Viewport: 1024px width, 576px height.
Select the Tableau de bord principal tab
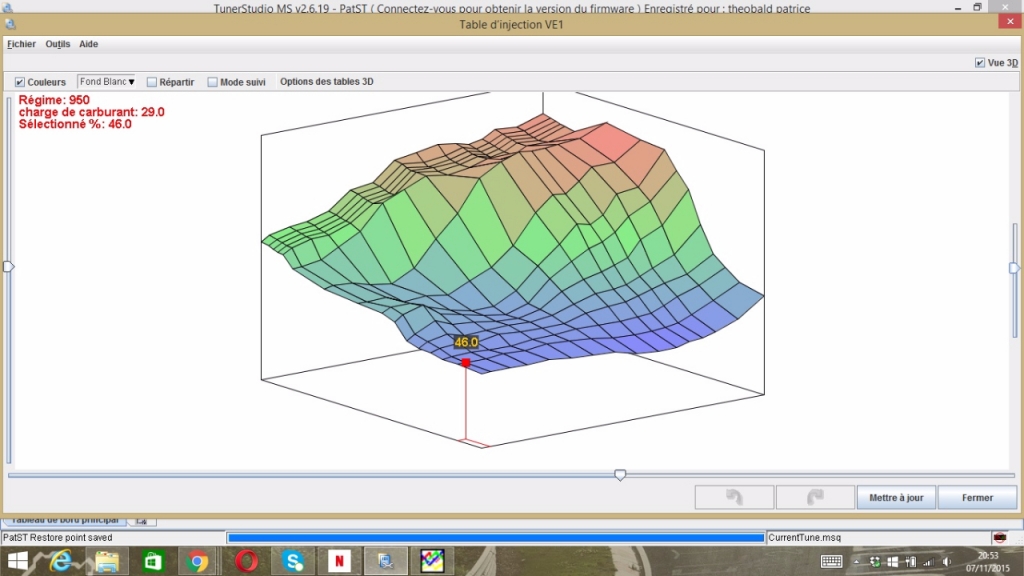(65, 520)
